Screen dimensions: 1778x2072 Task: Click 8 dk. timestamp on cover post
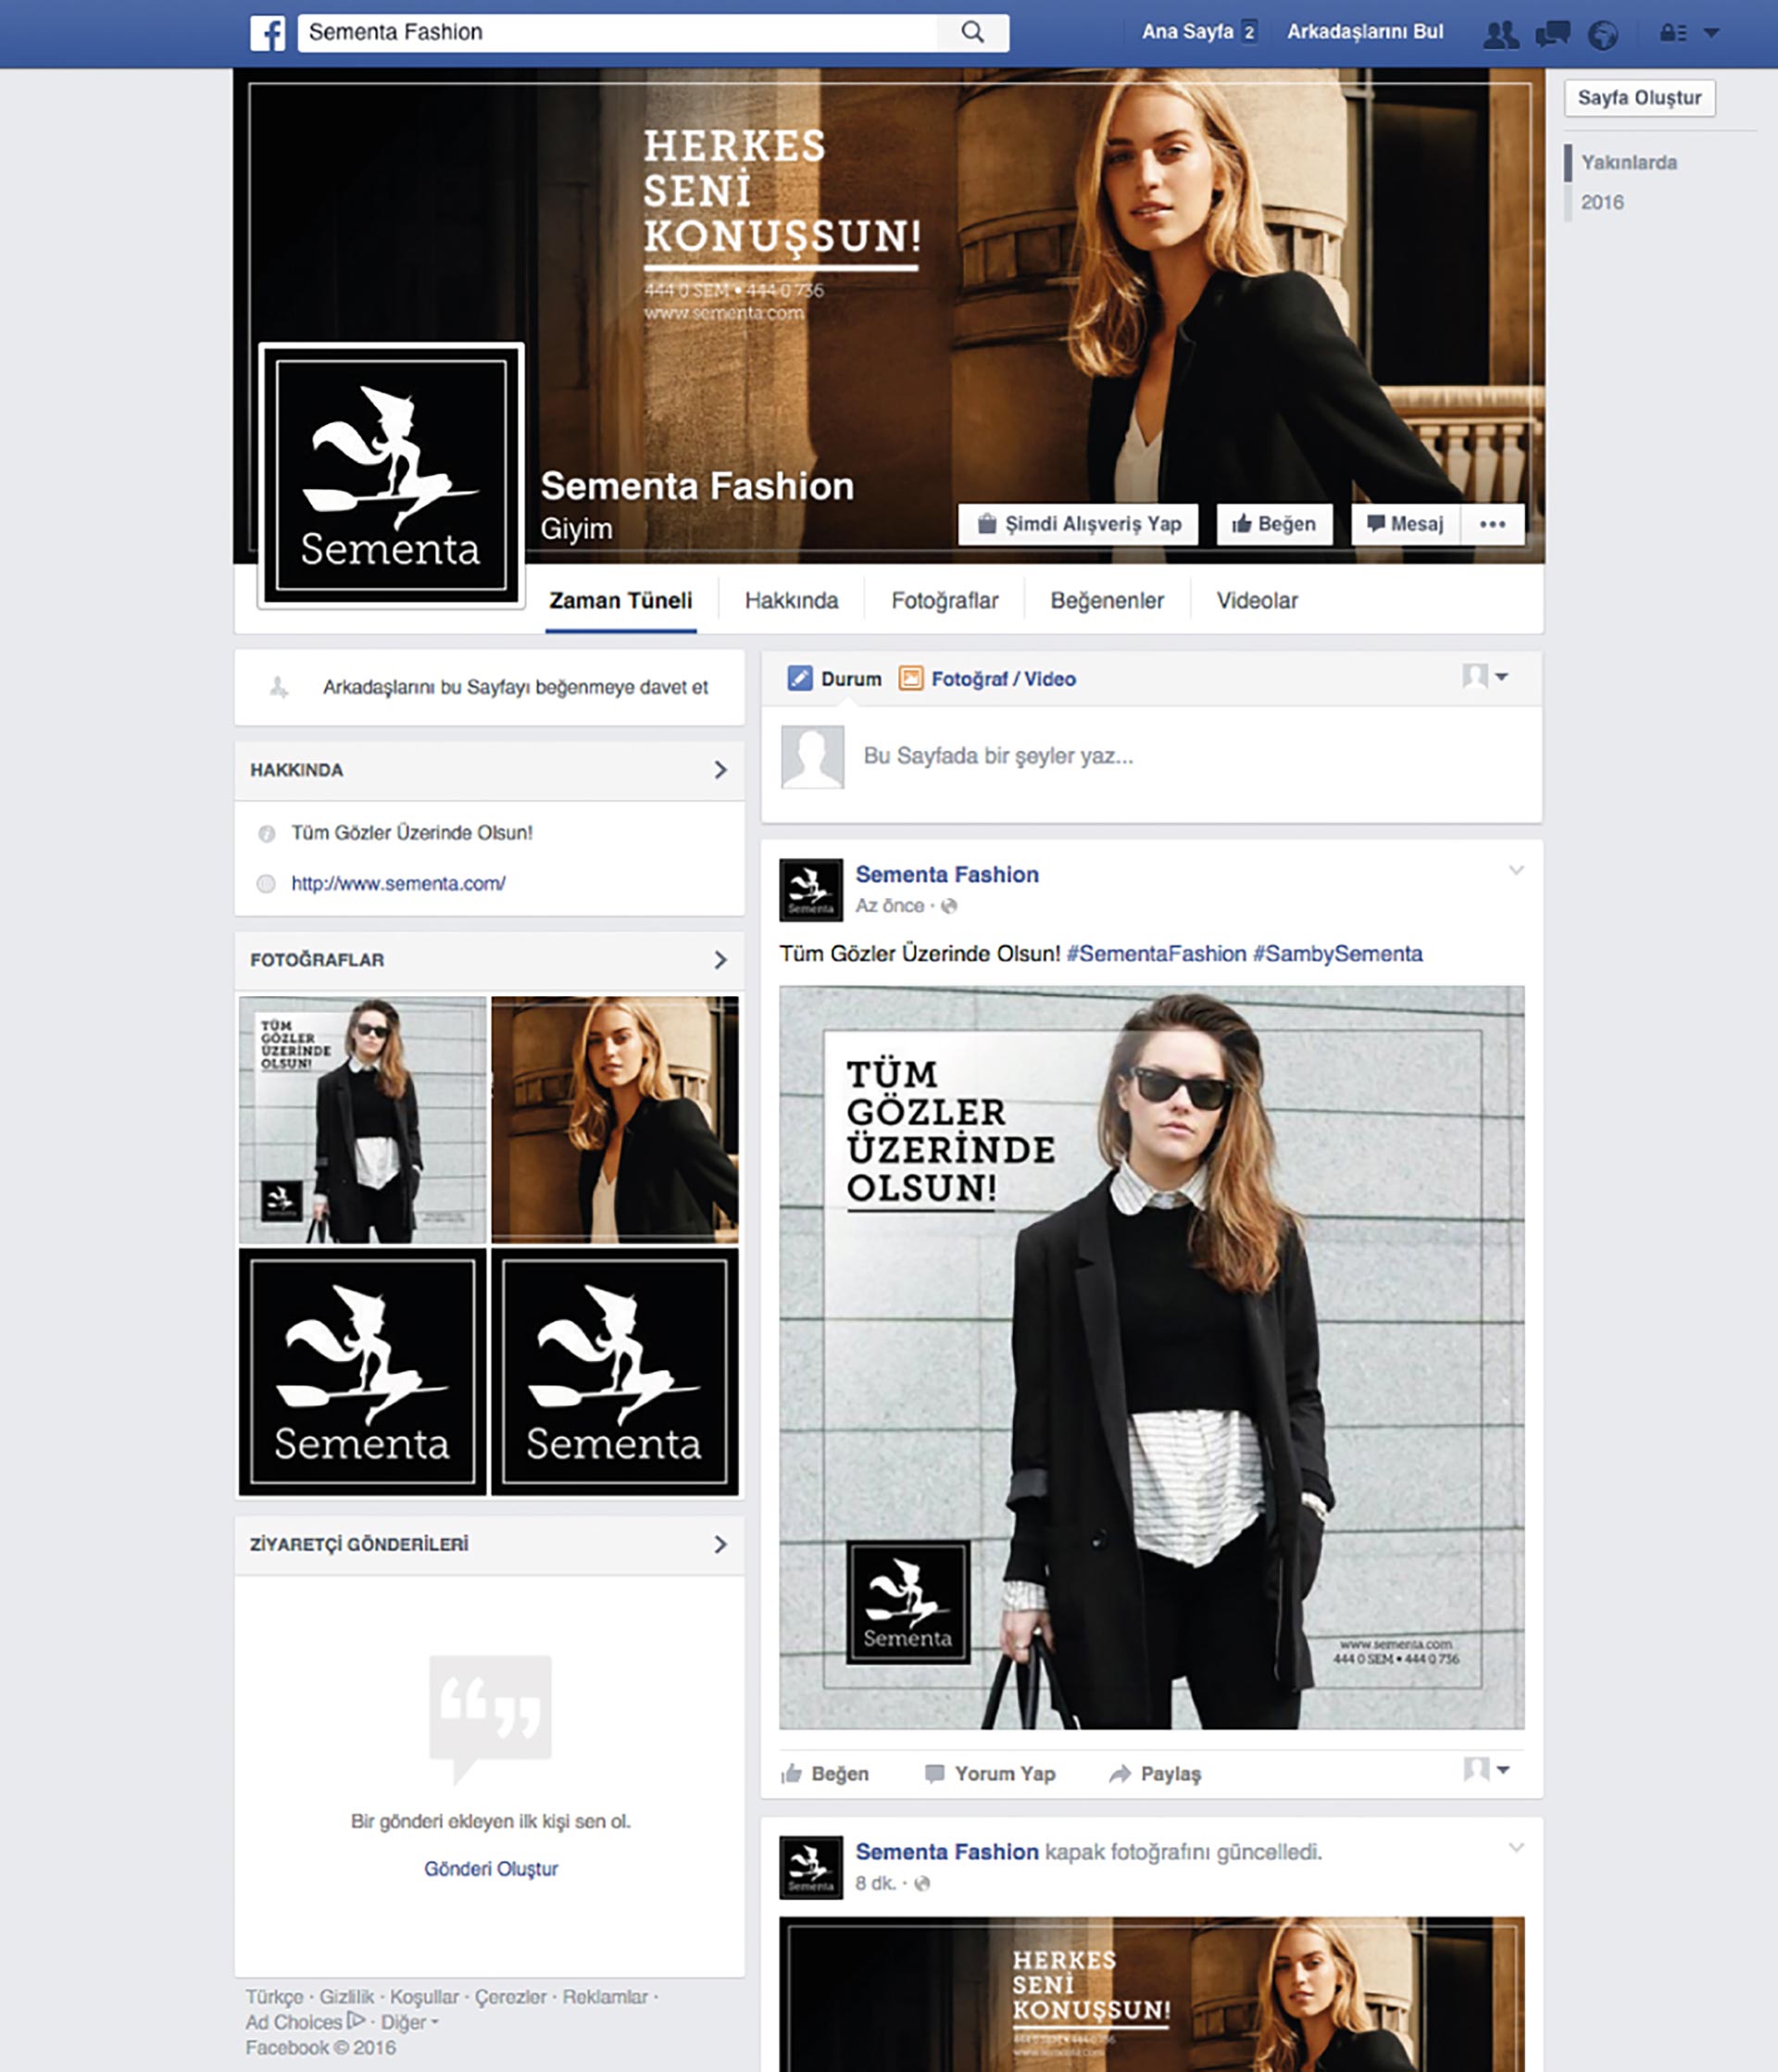875,1884
